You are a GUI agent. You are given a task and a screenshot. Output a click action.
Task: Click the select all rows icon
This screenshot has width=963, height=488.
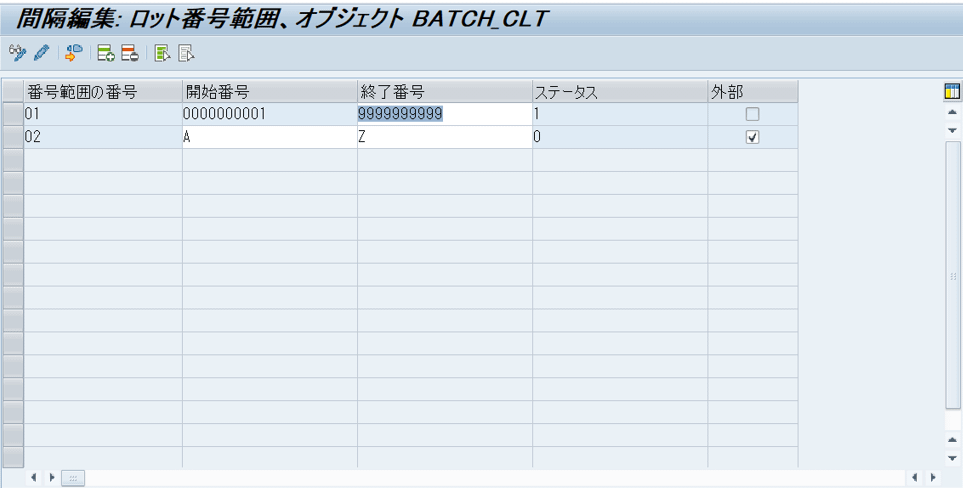(162, 52)
